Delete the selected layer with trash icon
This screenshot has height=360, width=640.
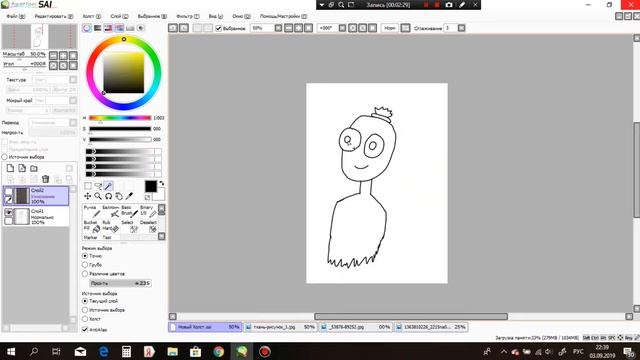click(46, 179)
